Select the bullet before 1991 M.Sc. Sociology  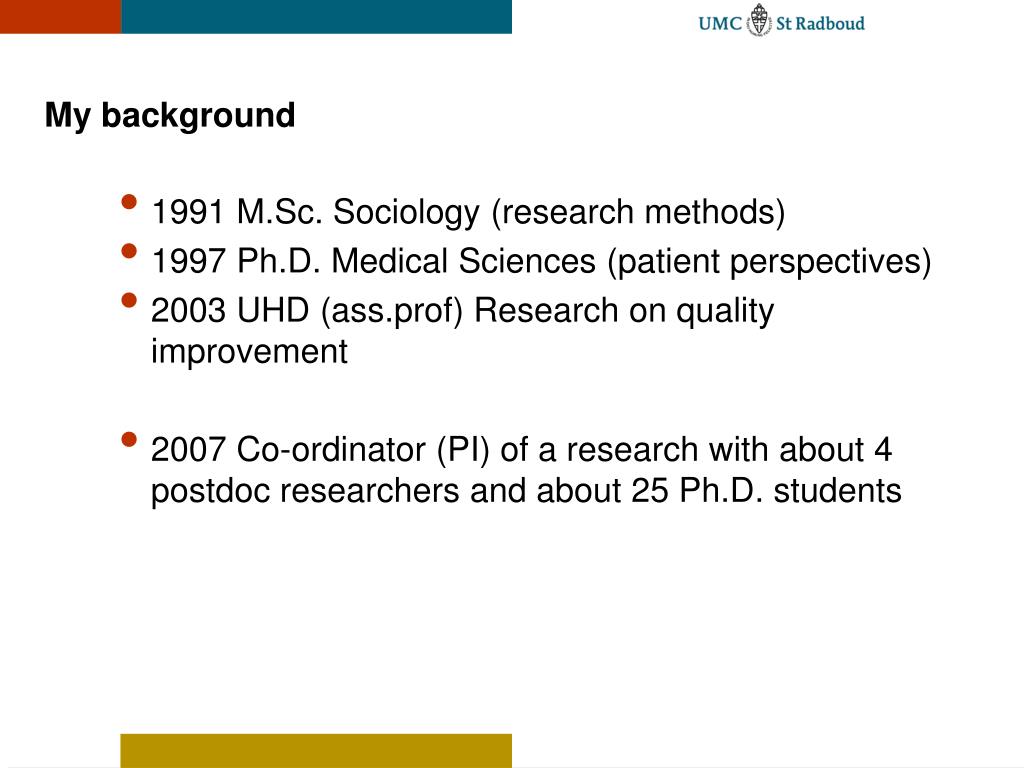click(x=129, y=201)
